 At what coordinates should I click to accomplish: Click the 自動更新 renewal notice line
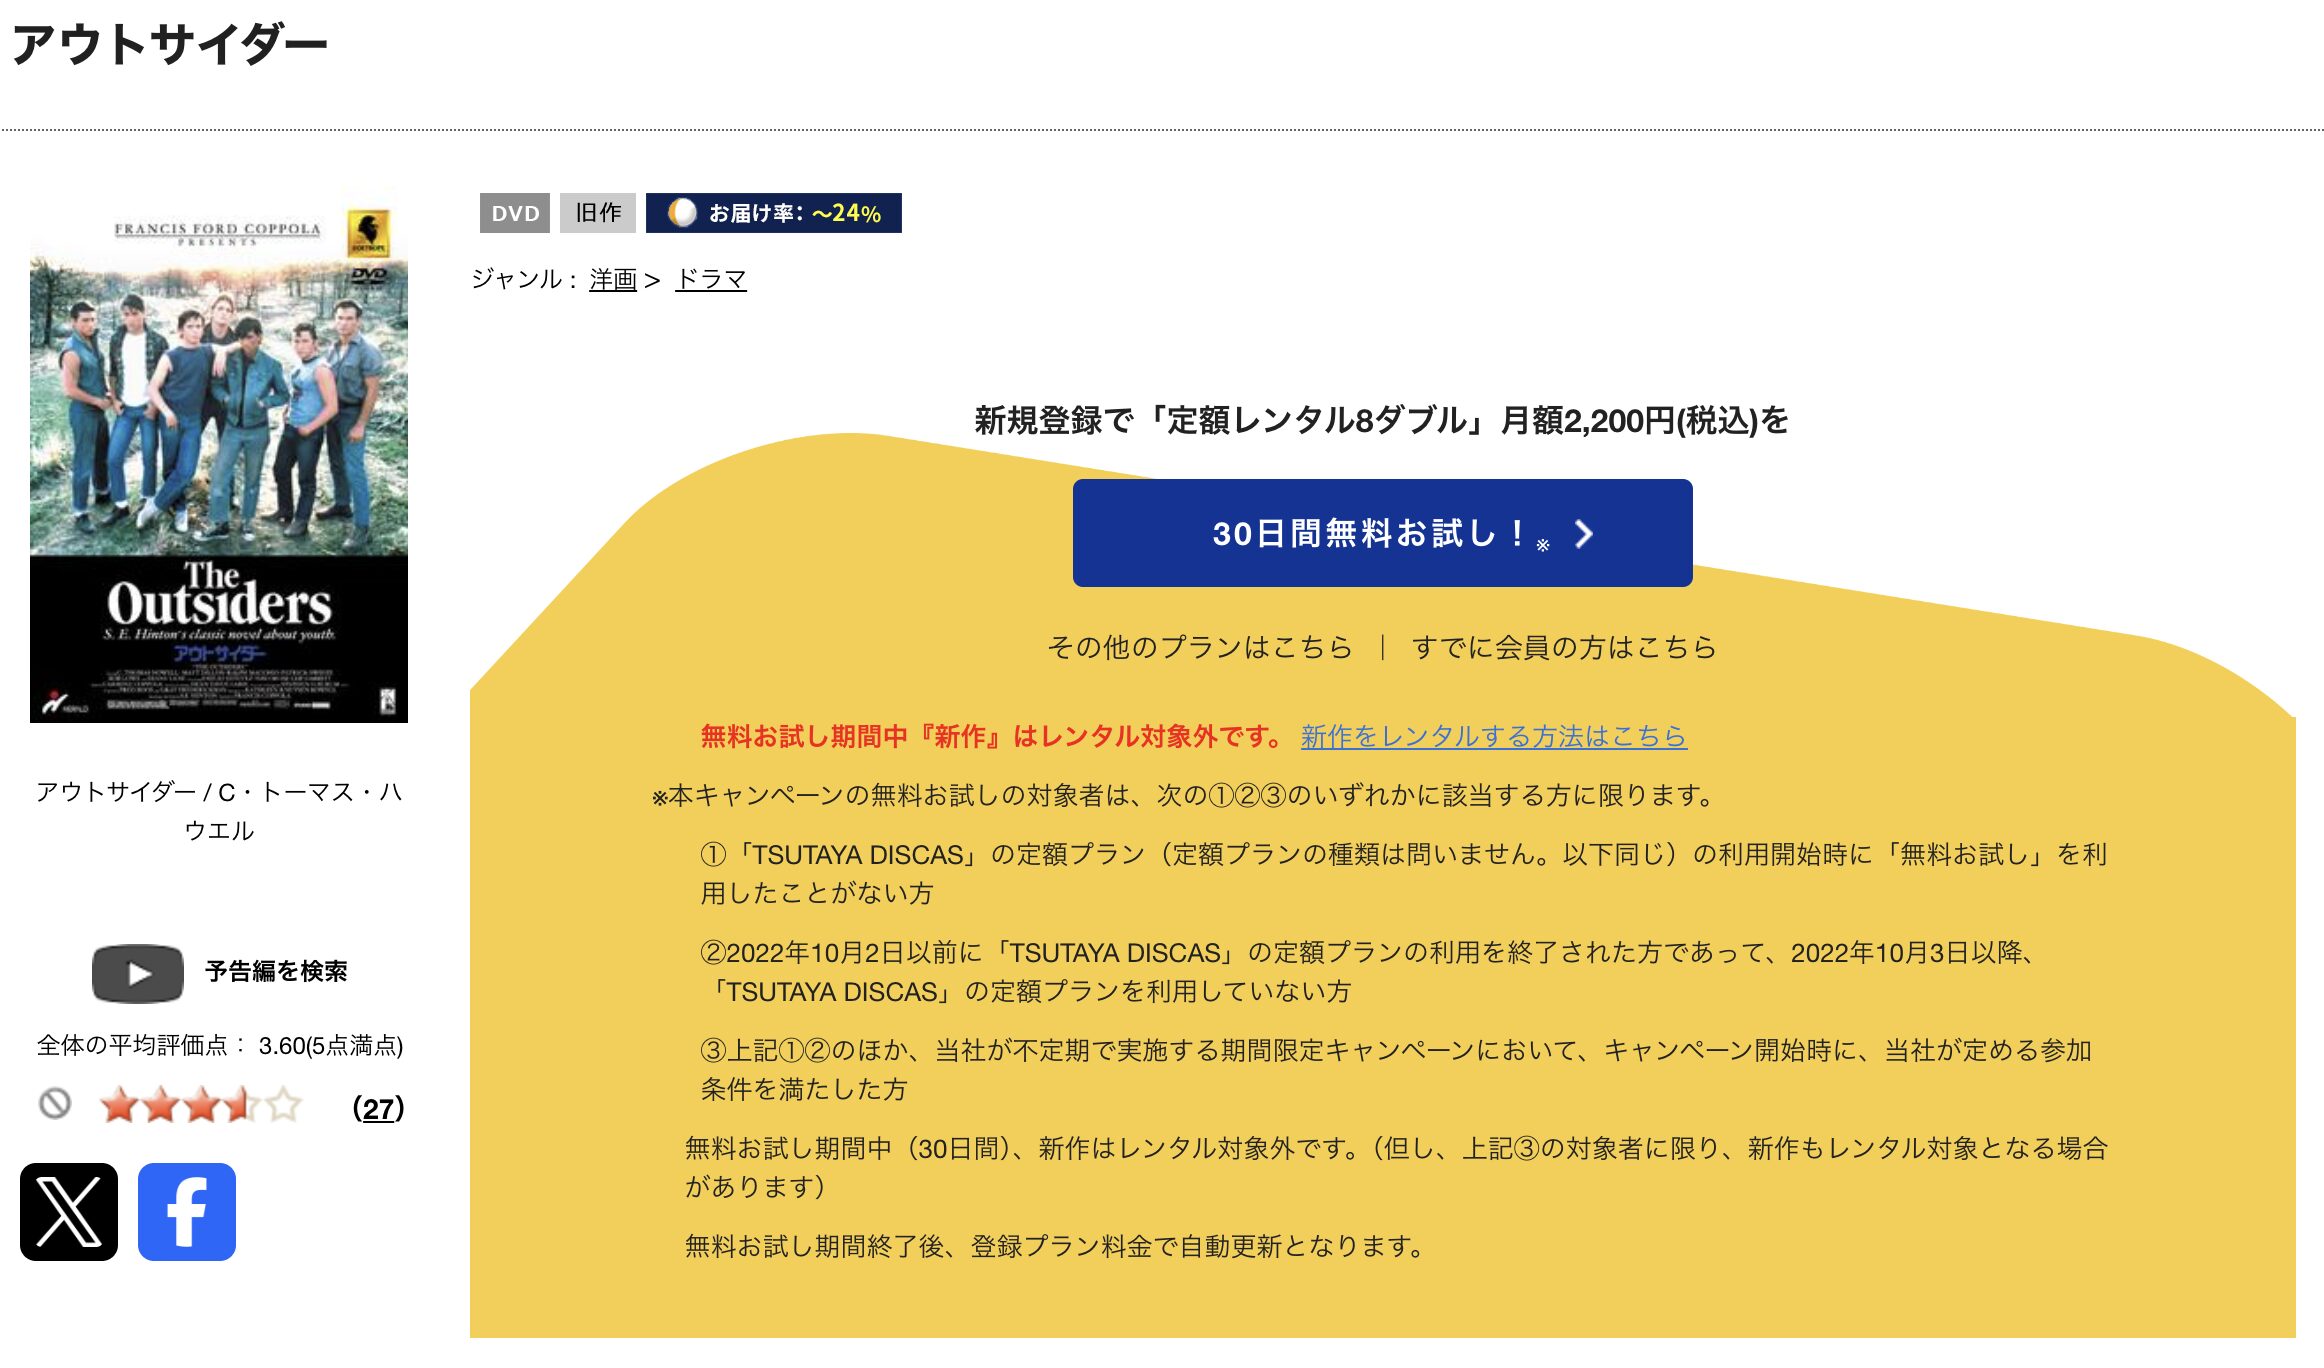(x=1055, y=1246)
